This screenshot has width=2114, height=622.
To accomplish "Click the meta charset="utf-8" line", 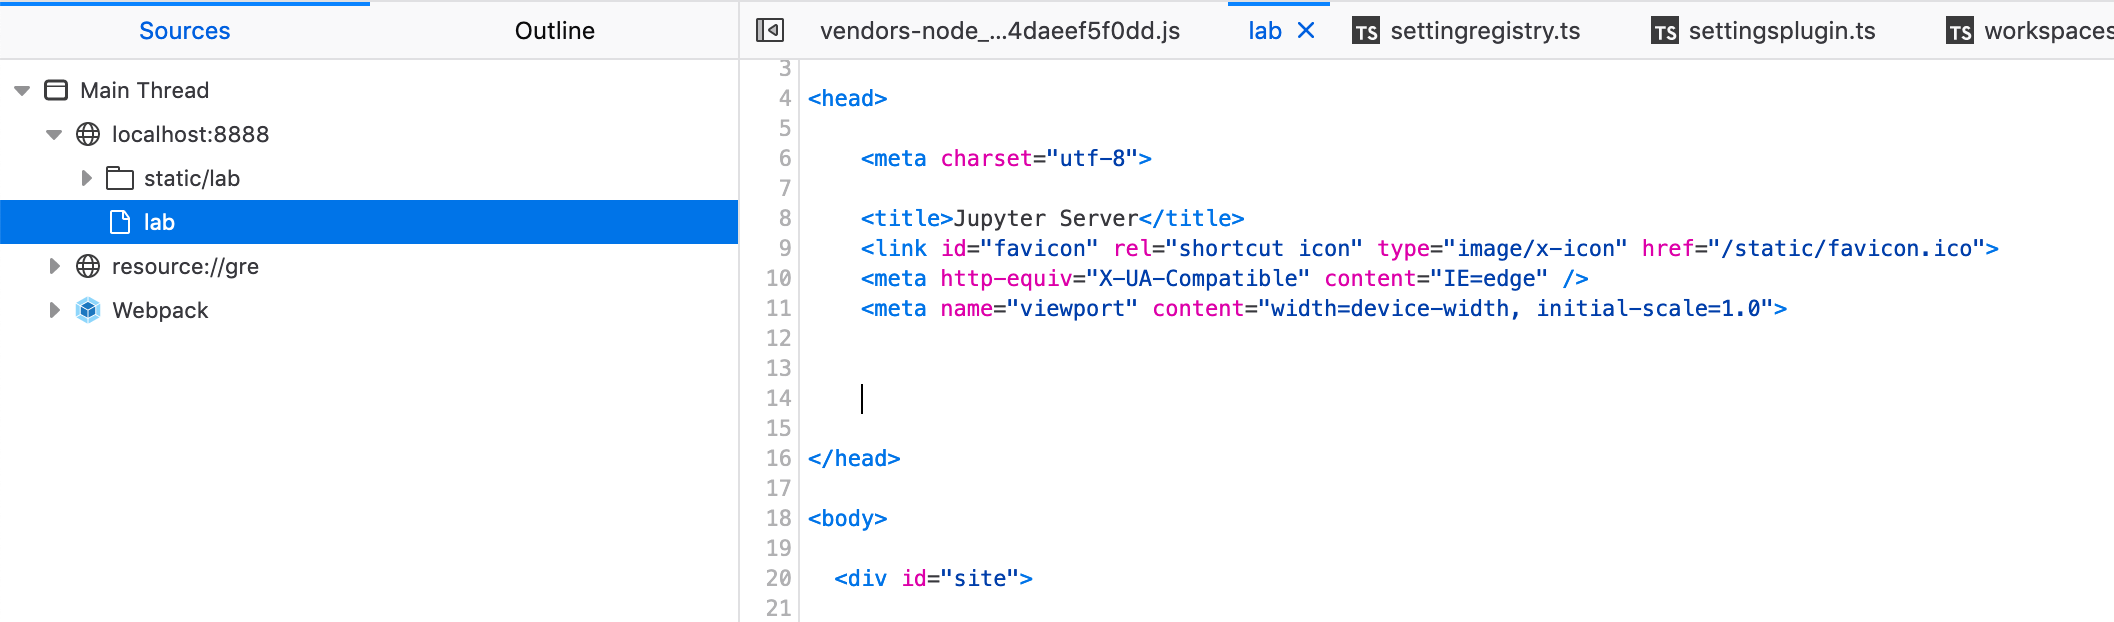I will 1006,158.
